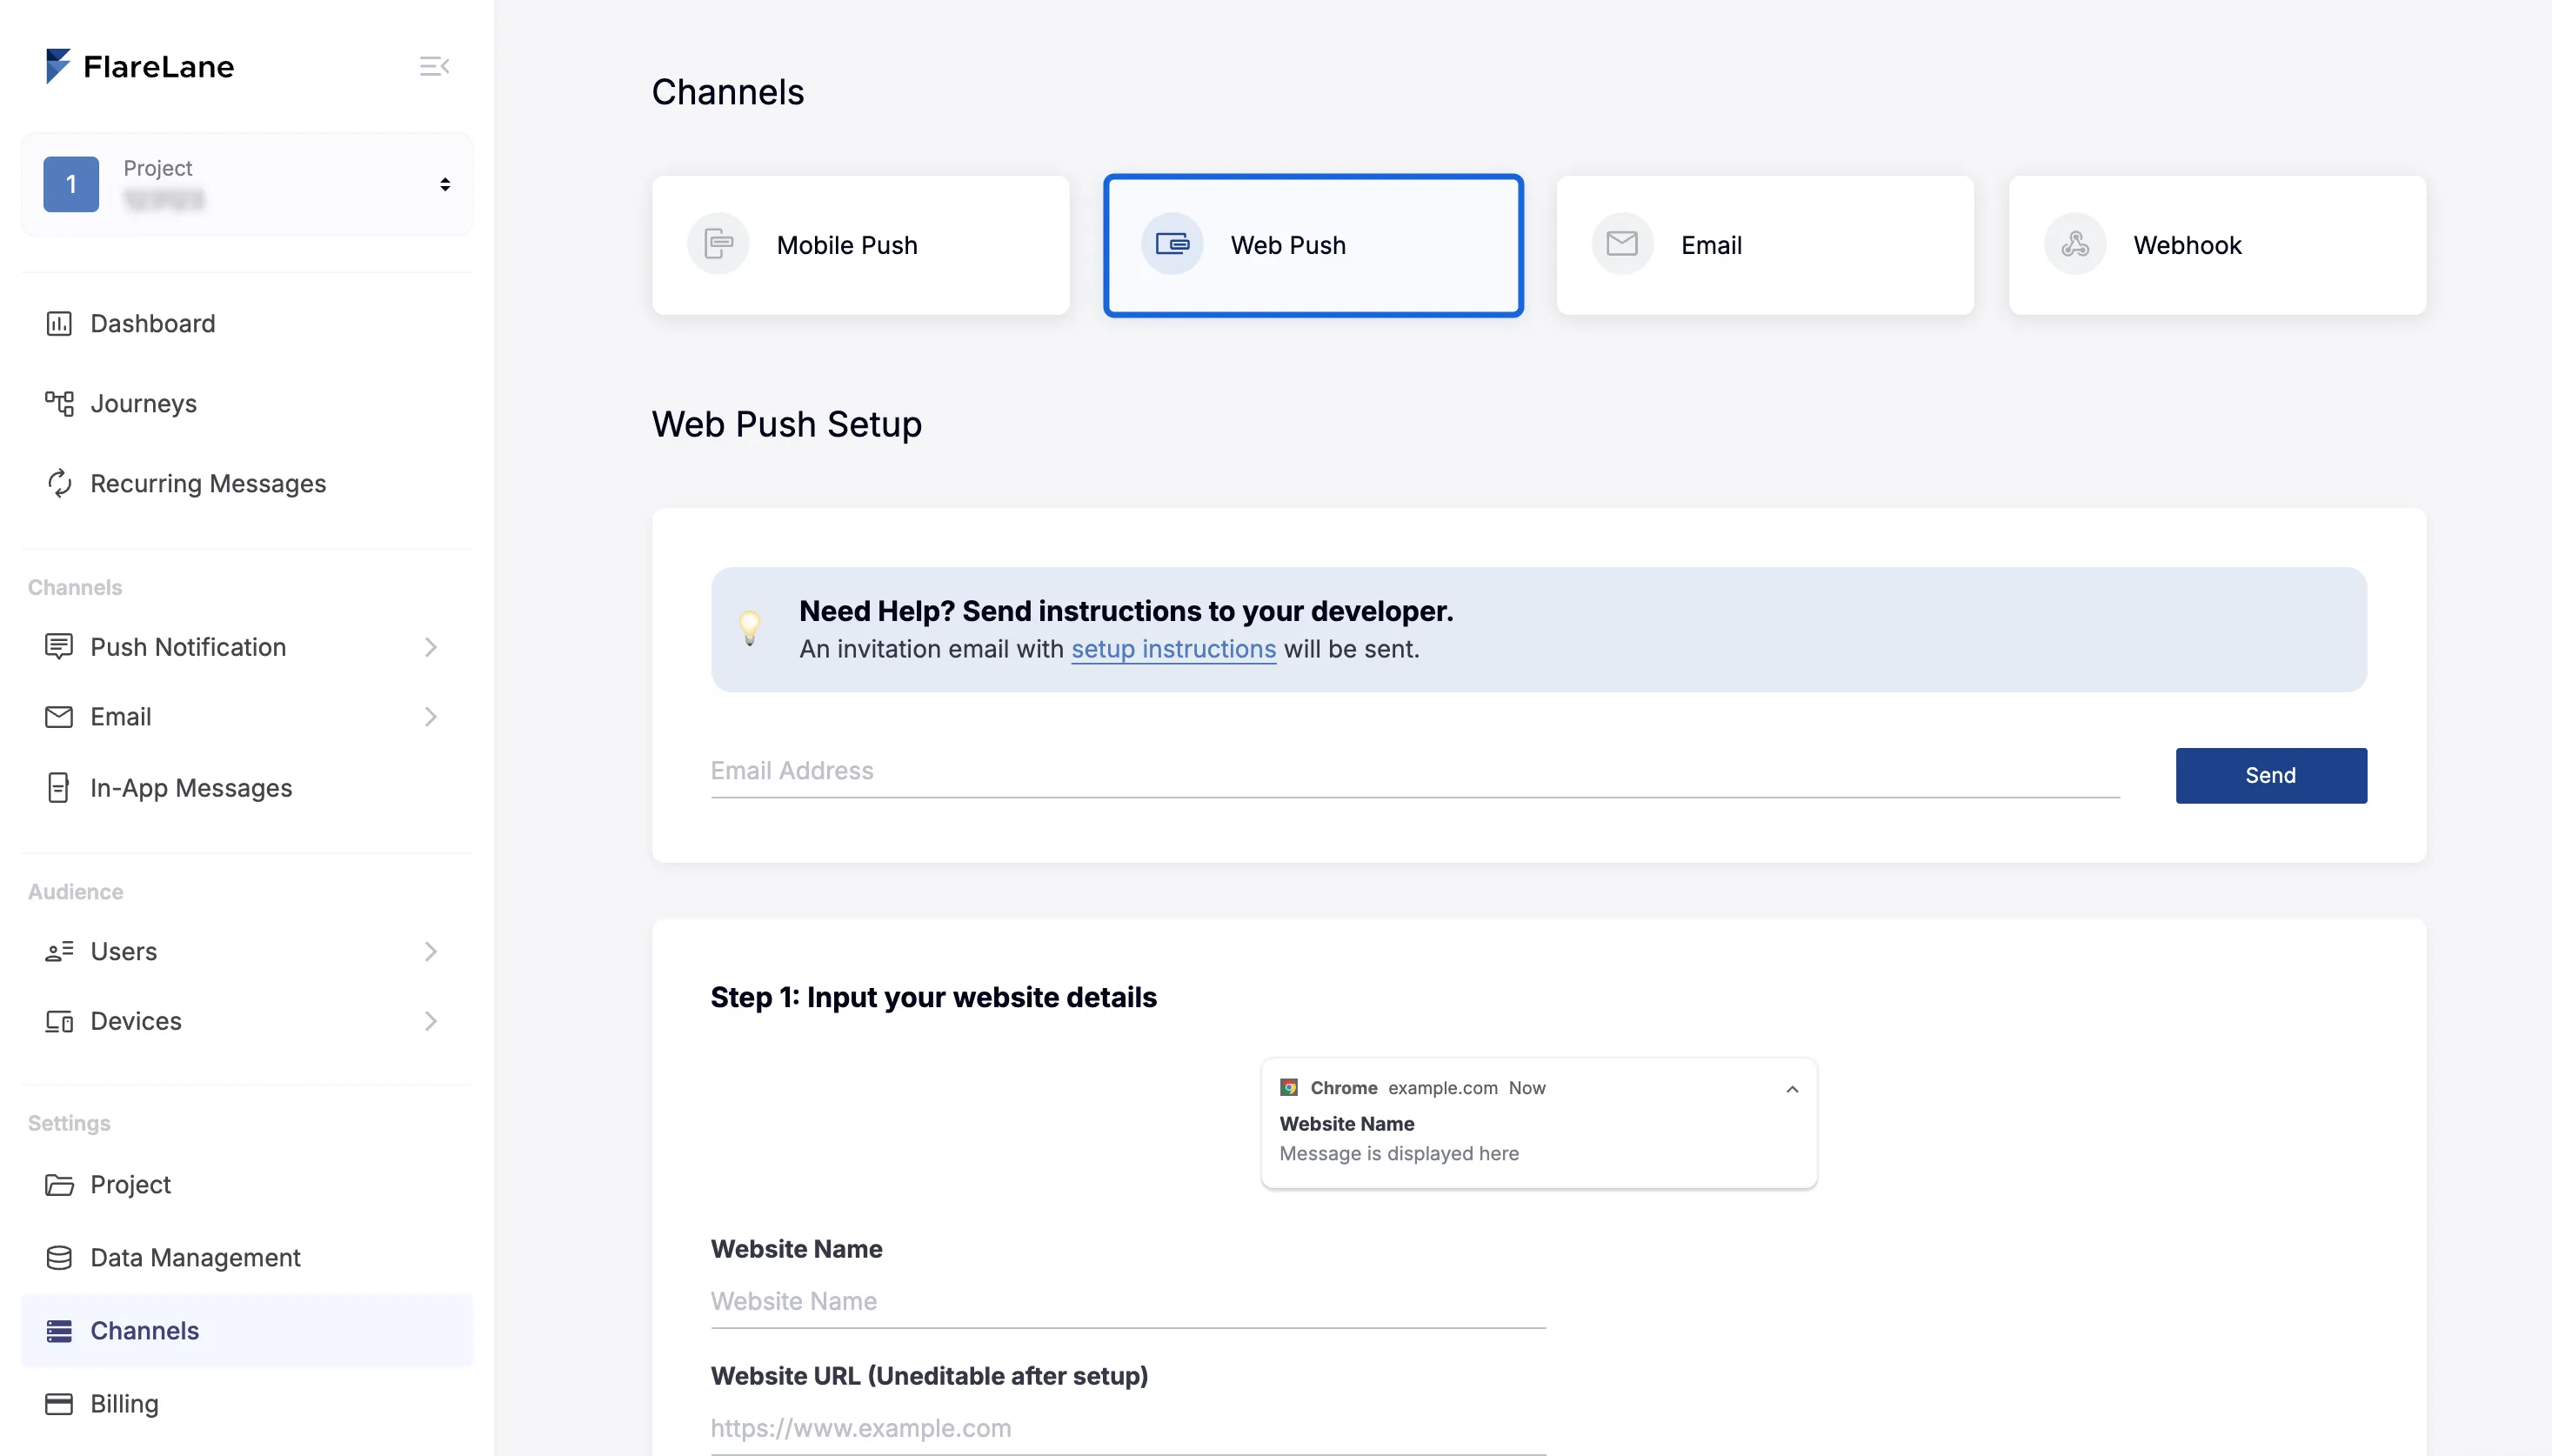
Task: Click the In-App Messages phone icon
Action: [59, 788]
